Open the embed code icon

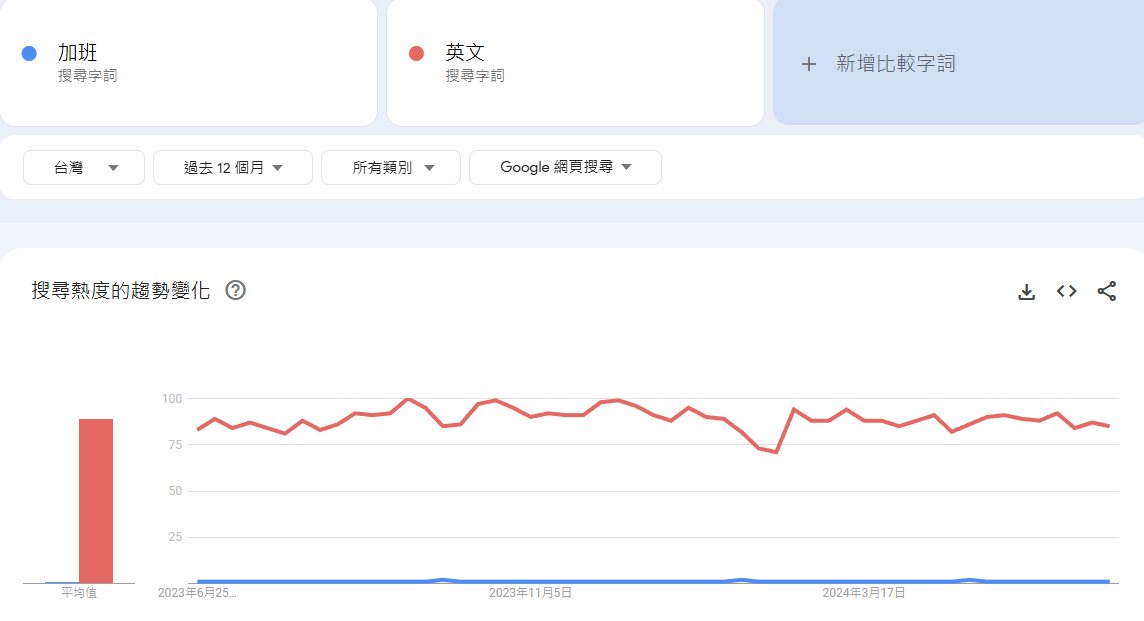tap(1067, 291)
